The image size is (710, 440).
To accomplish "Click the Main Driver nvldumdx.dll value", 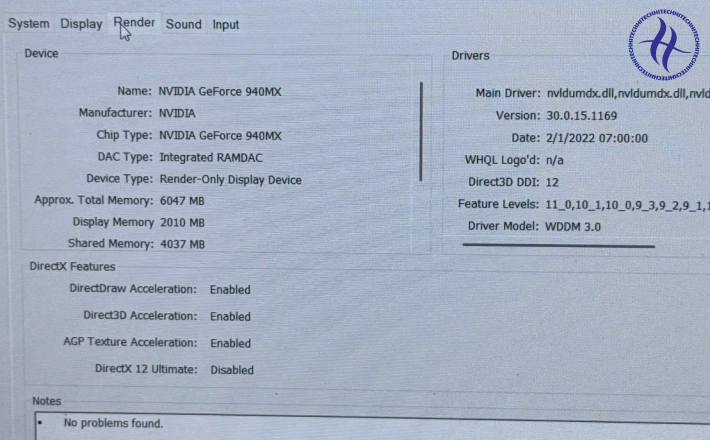I will (628, 94).
